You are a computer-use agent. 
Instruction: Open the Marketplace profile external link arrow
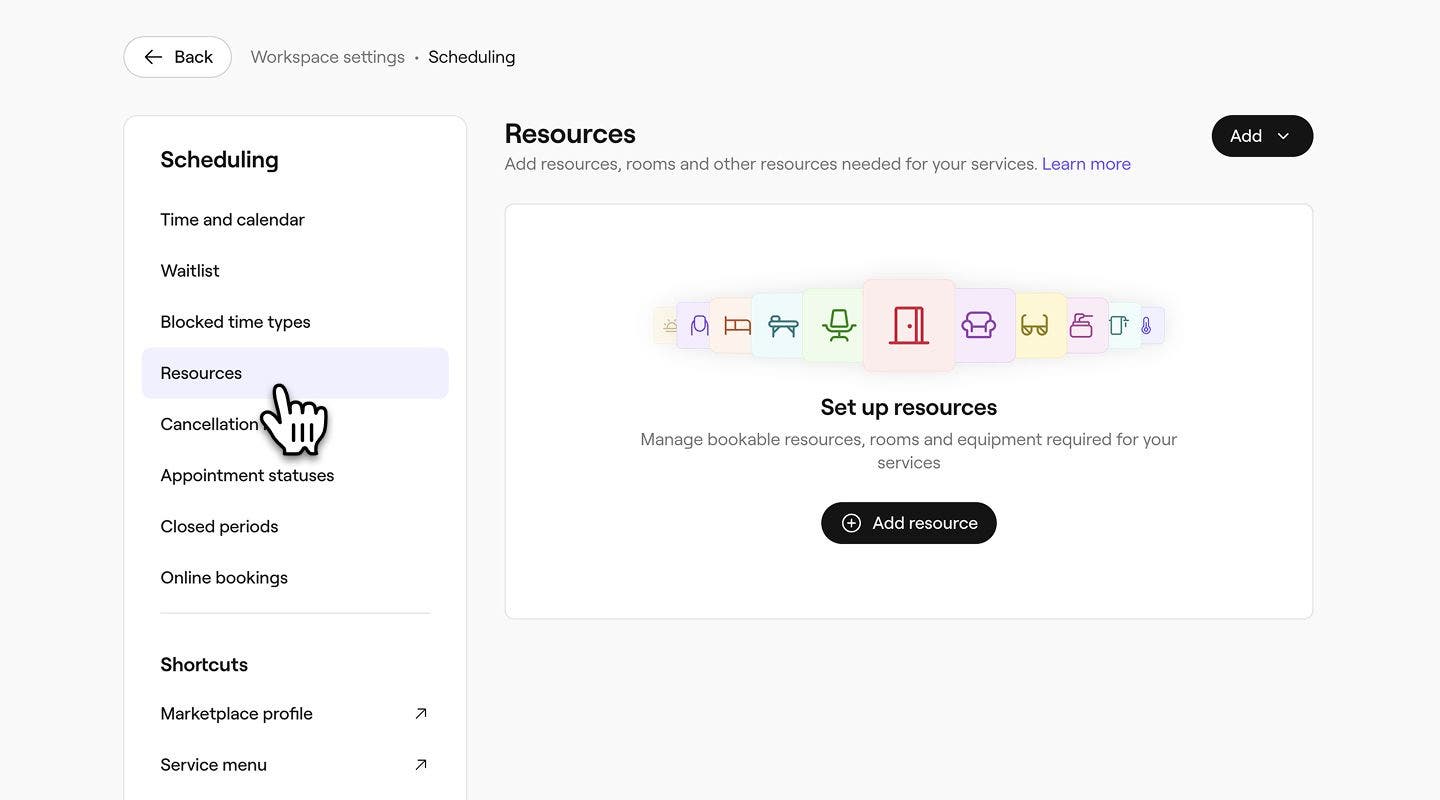pyautogui.click(x=421, y=713)
